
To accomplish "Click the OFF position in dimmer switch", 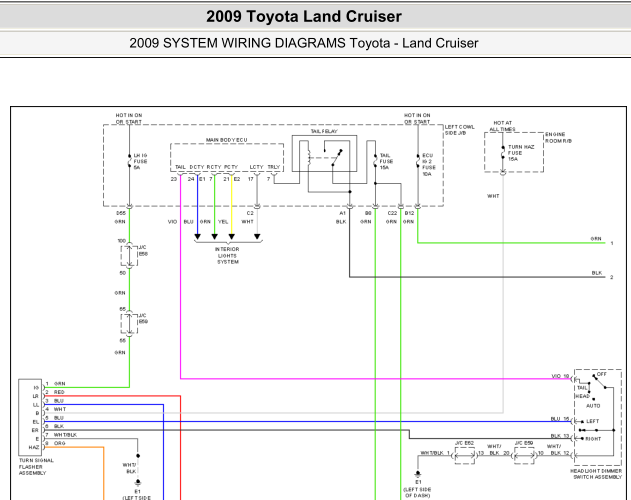I will [601, 374].
